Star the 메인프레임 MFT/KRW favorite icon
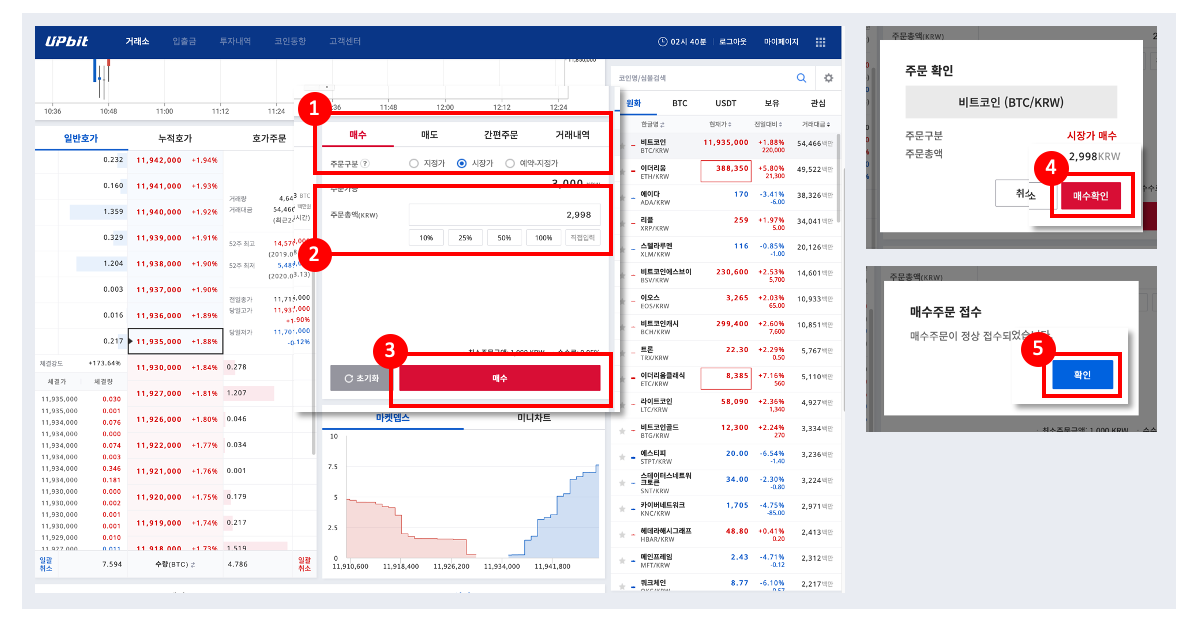 (x=623, y=561)
